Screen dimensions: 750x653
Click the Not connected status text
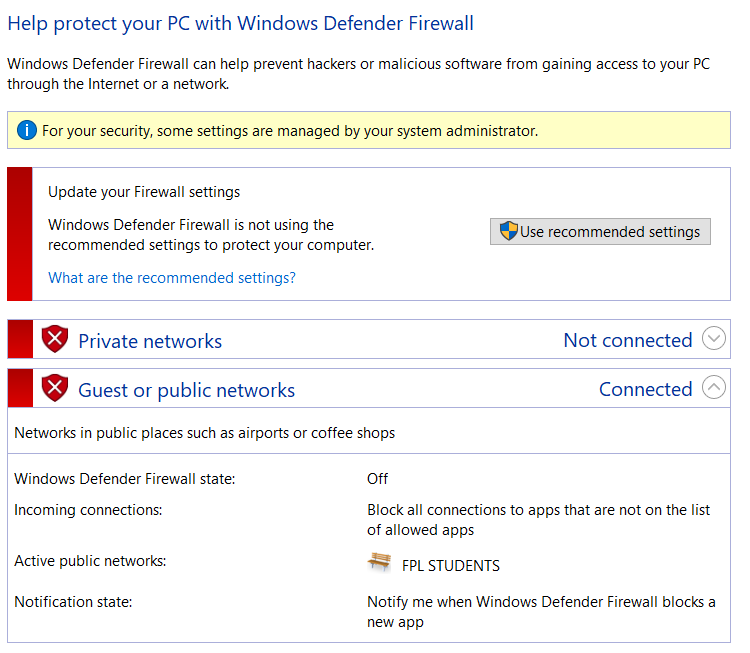pyautogui.click(x=628, y=340)
